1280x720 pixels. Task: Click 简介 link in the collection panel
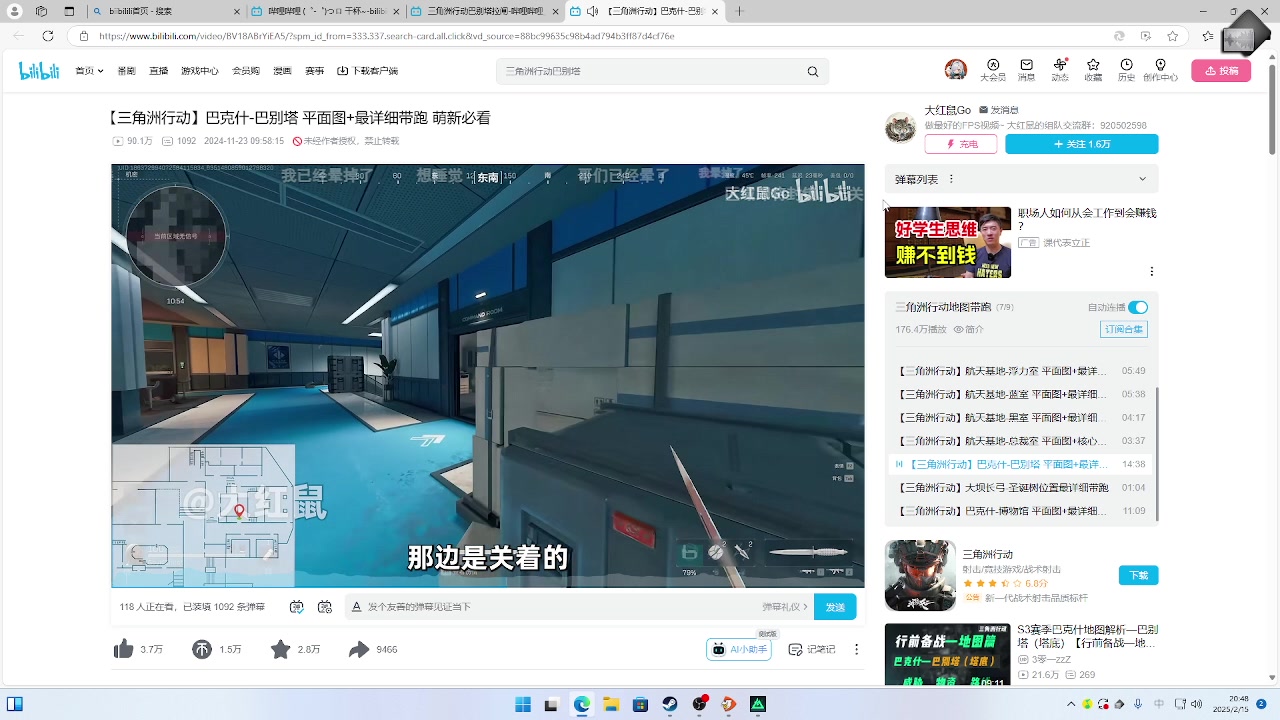click(969, 329)
